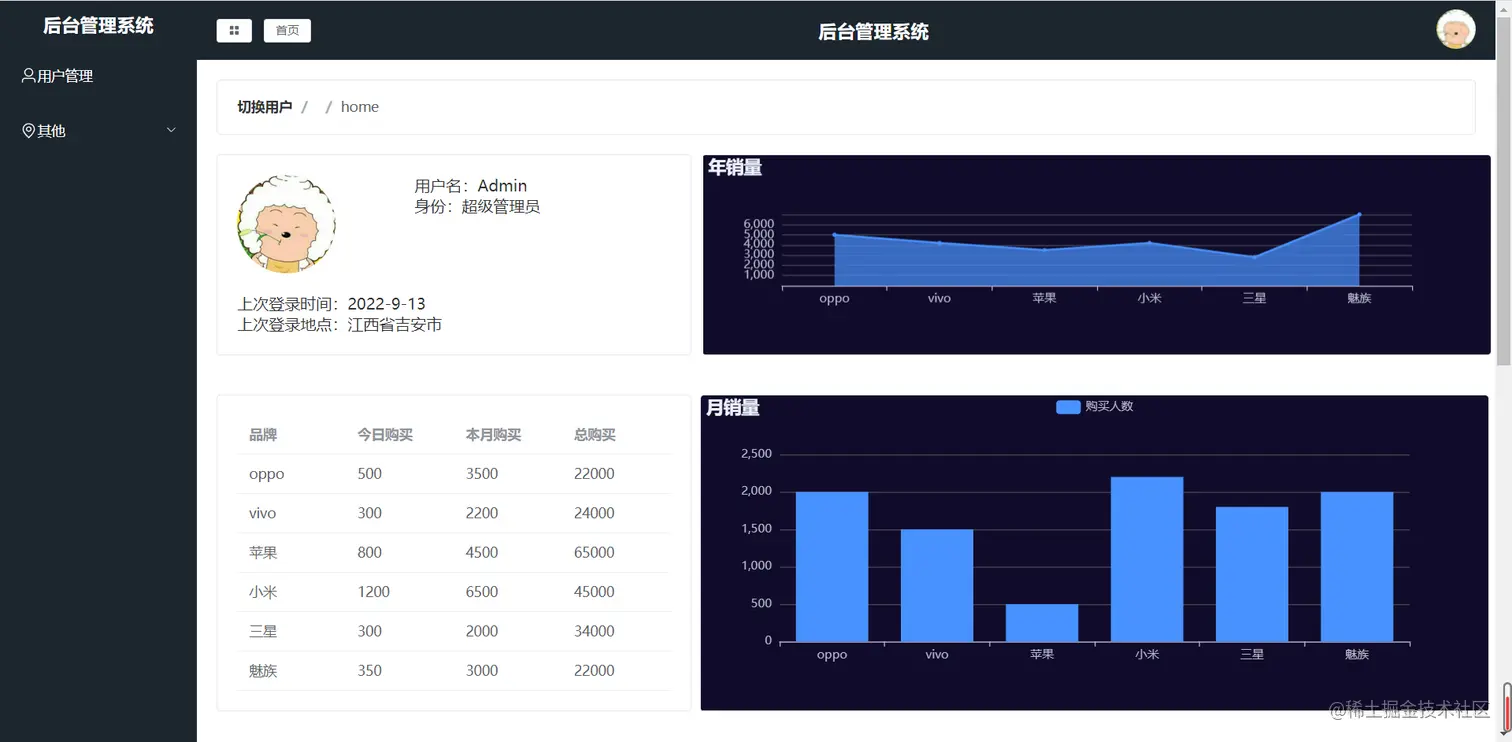Open 用户管理 in the sidebar
The image size is (1512, 742).
[x=98, y=76]
